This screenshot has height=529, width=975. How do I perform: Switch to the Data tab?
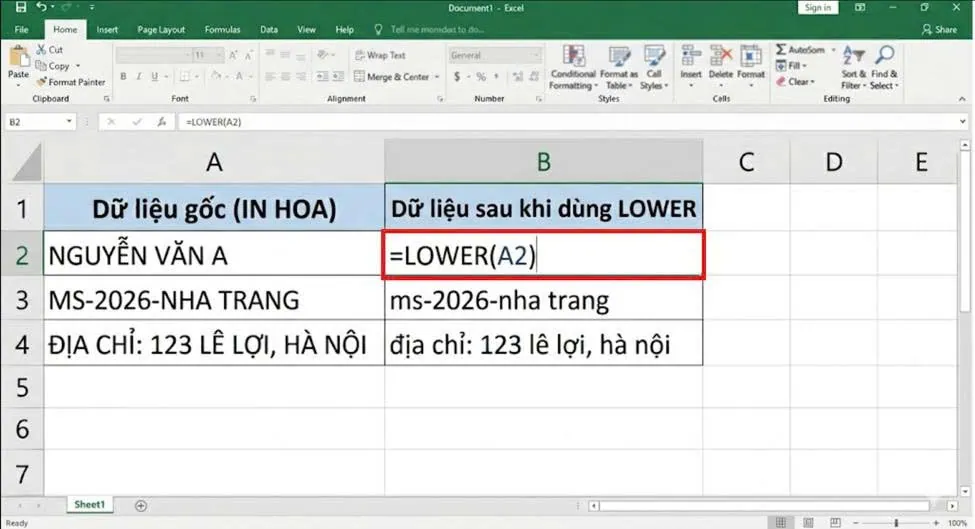(x=269, y=29)
